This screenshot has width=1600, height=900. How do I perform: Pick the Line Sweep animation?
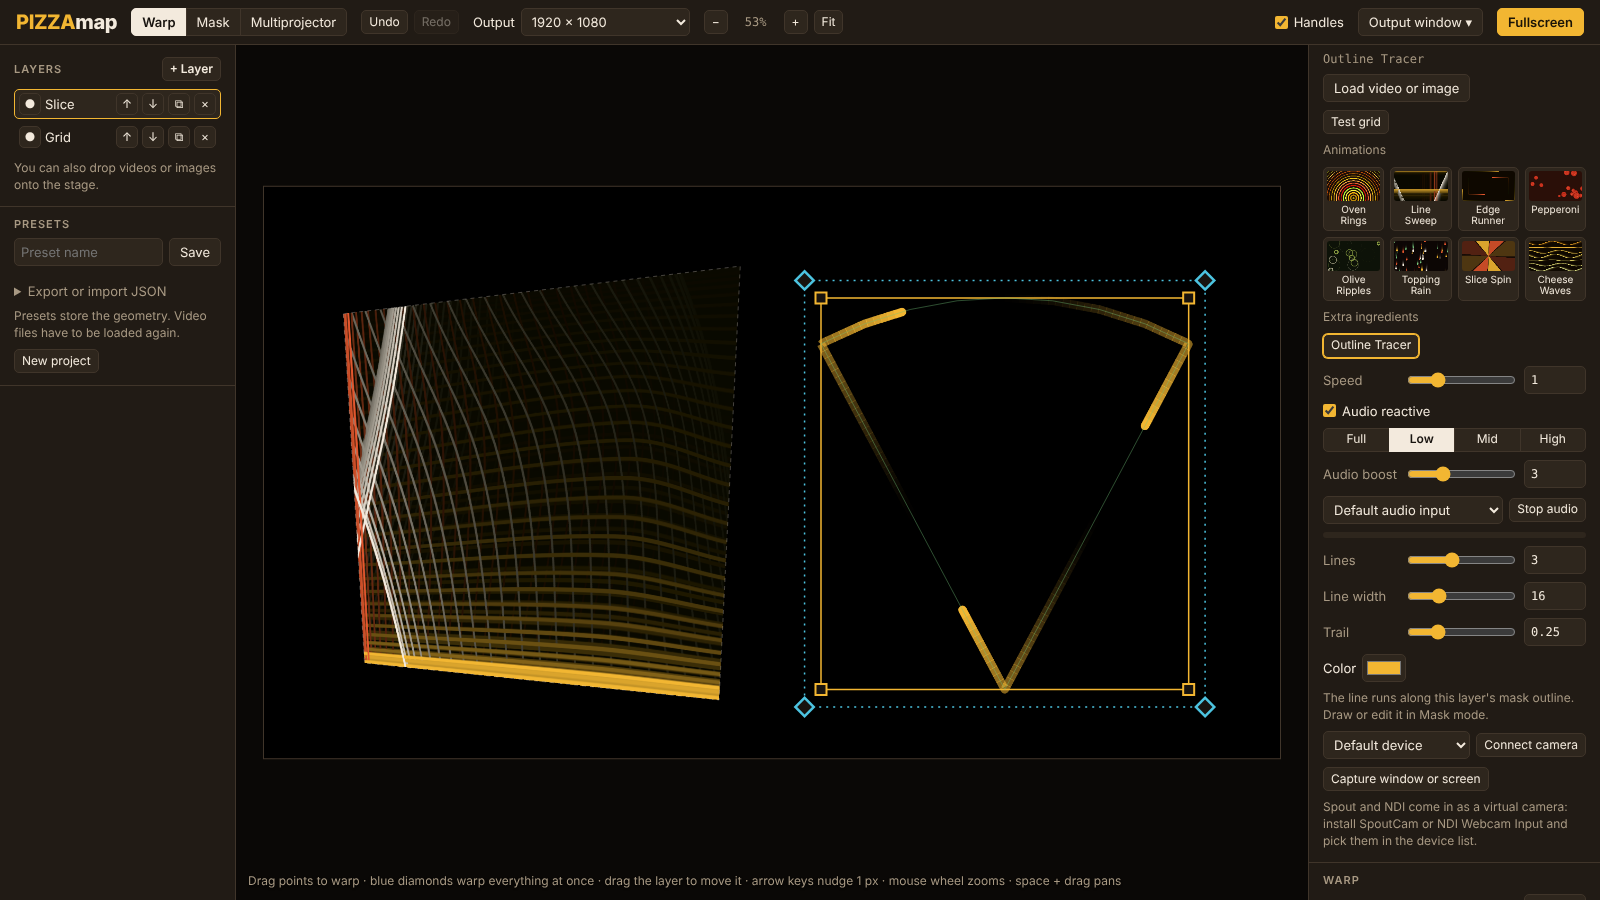click(x=1420, y=199)
